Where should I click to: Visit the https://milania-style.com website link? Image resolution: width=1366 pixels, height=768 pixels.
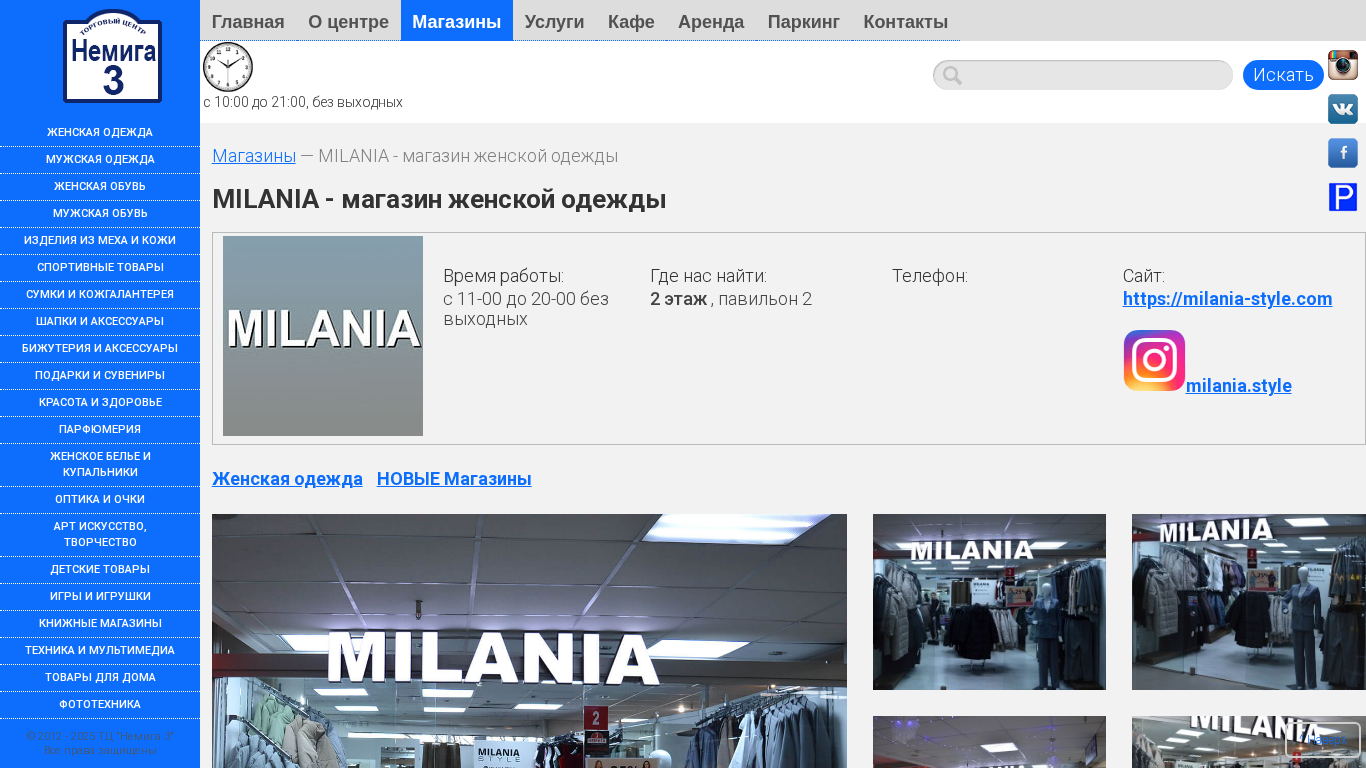pos(1228,298)
